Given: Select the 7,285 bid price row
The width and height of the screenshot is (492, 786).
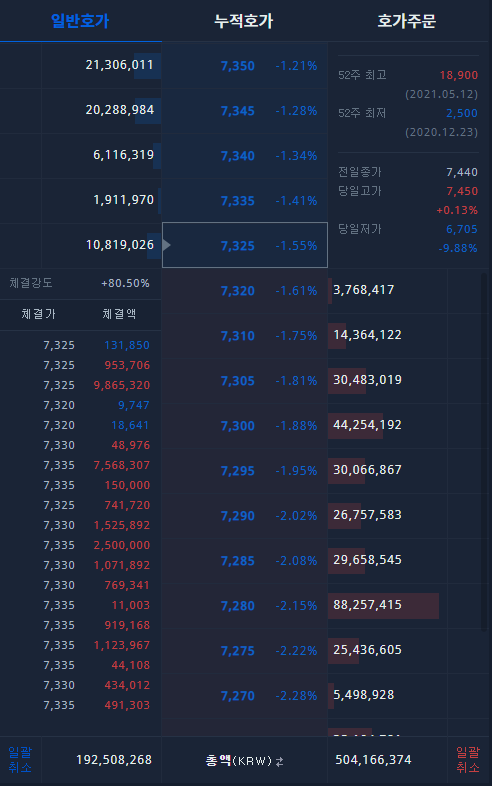Looking at the screenshot, I should (245, 561).
